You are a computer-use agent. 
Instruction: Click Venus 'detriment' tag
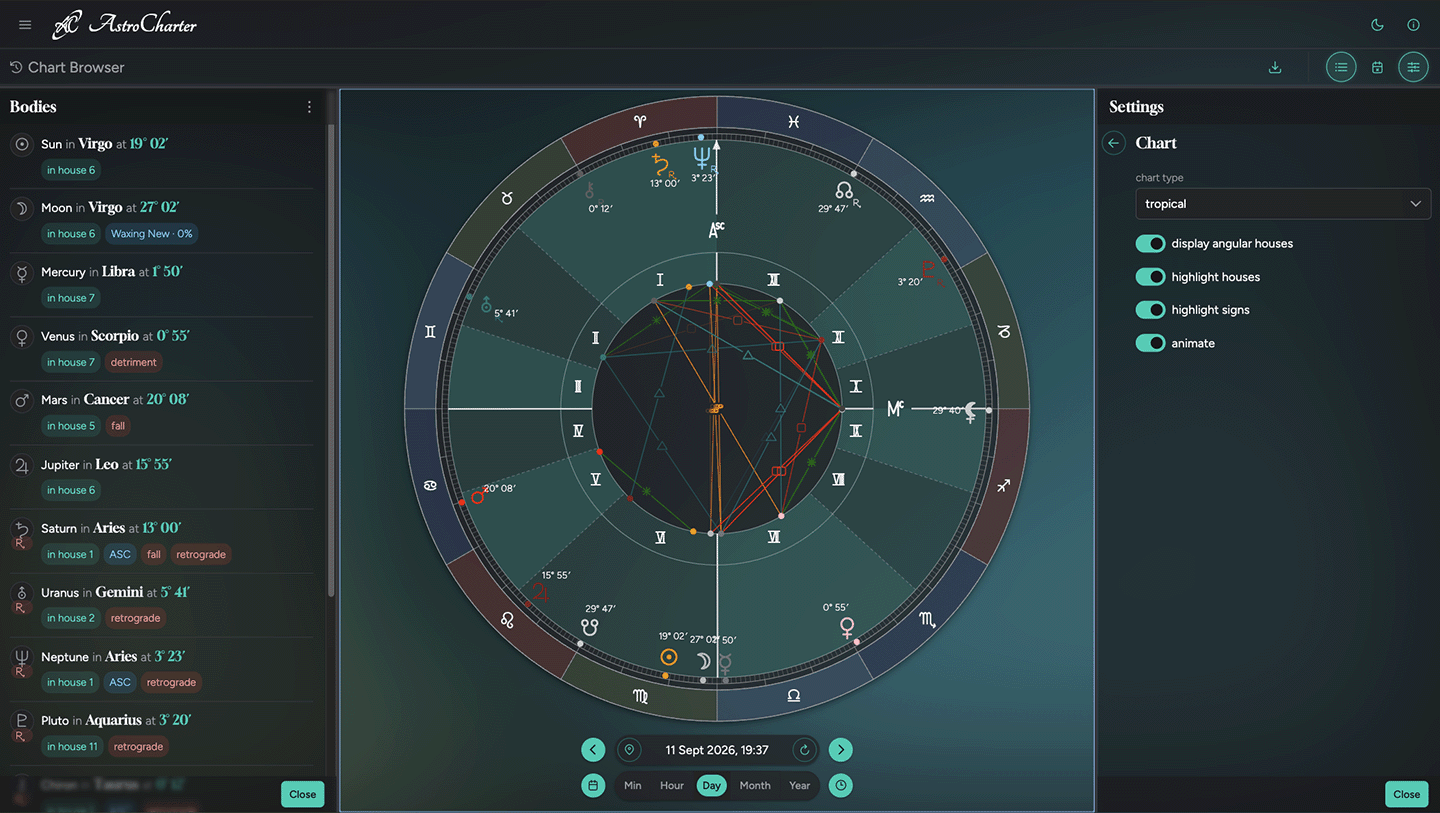134,362
